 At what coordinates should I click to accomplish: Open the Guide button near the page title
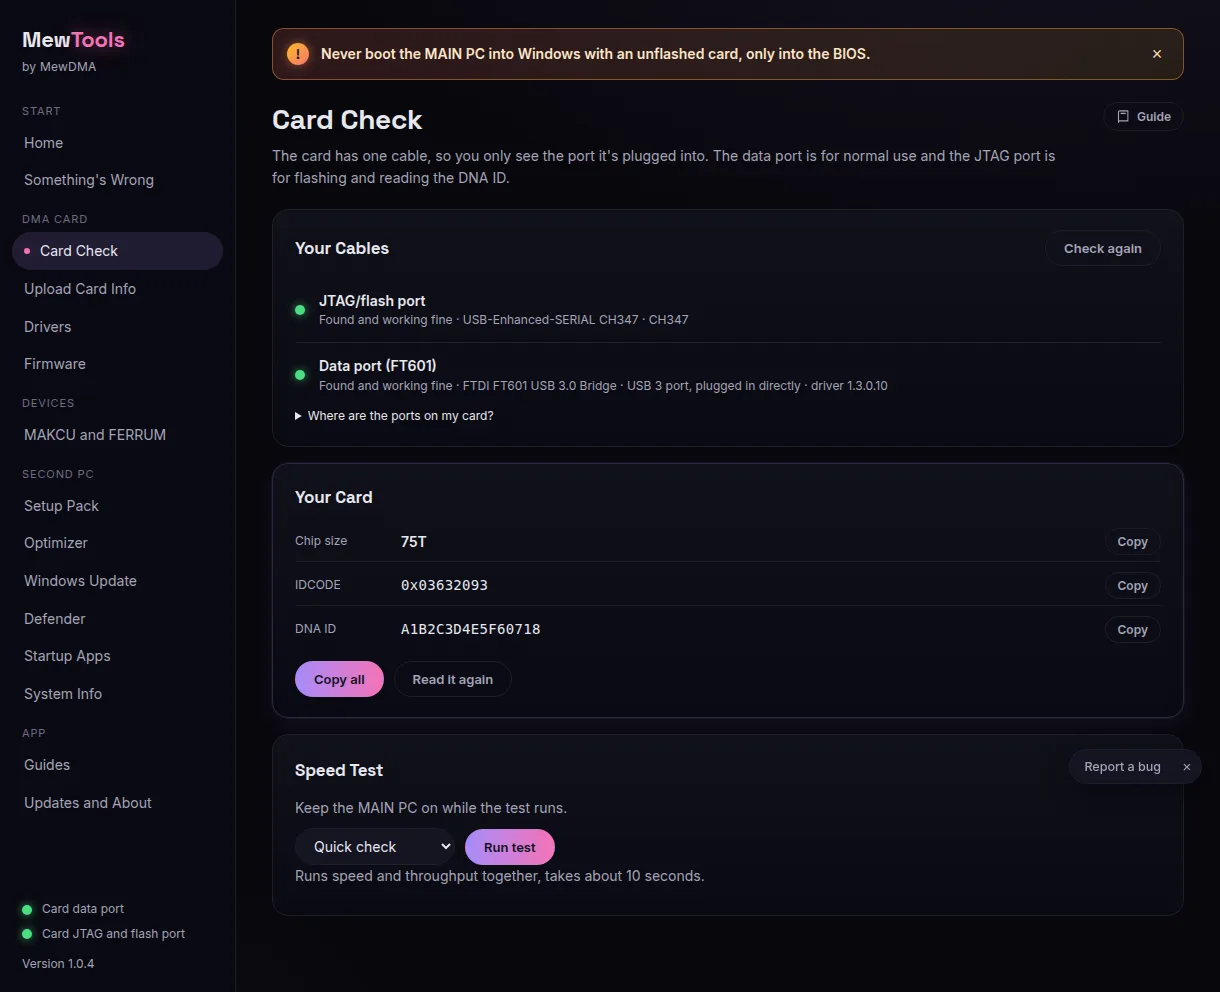[x=1143, y=117]
